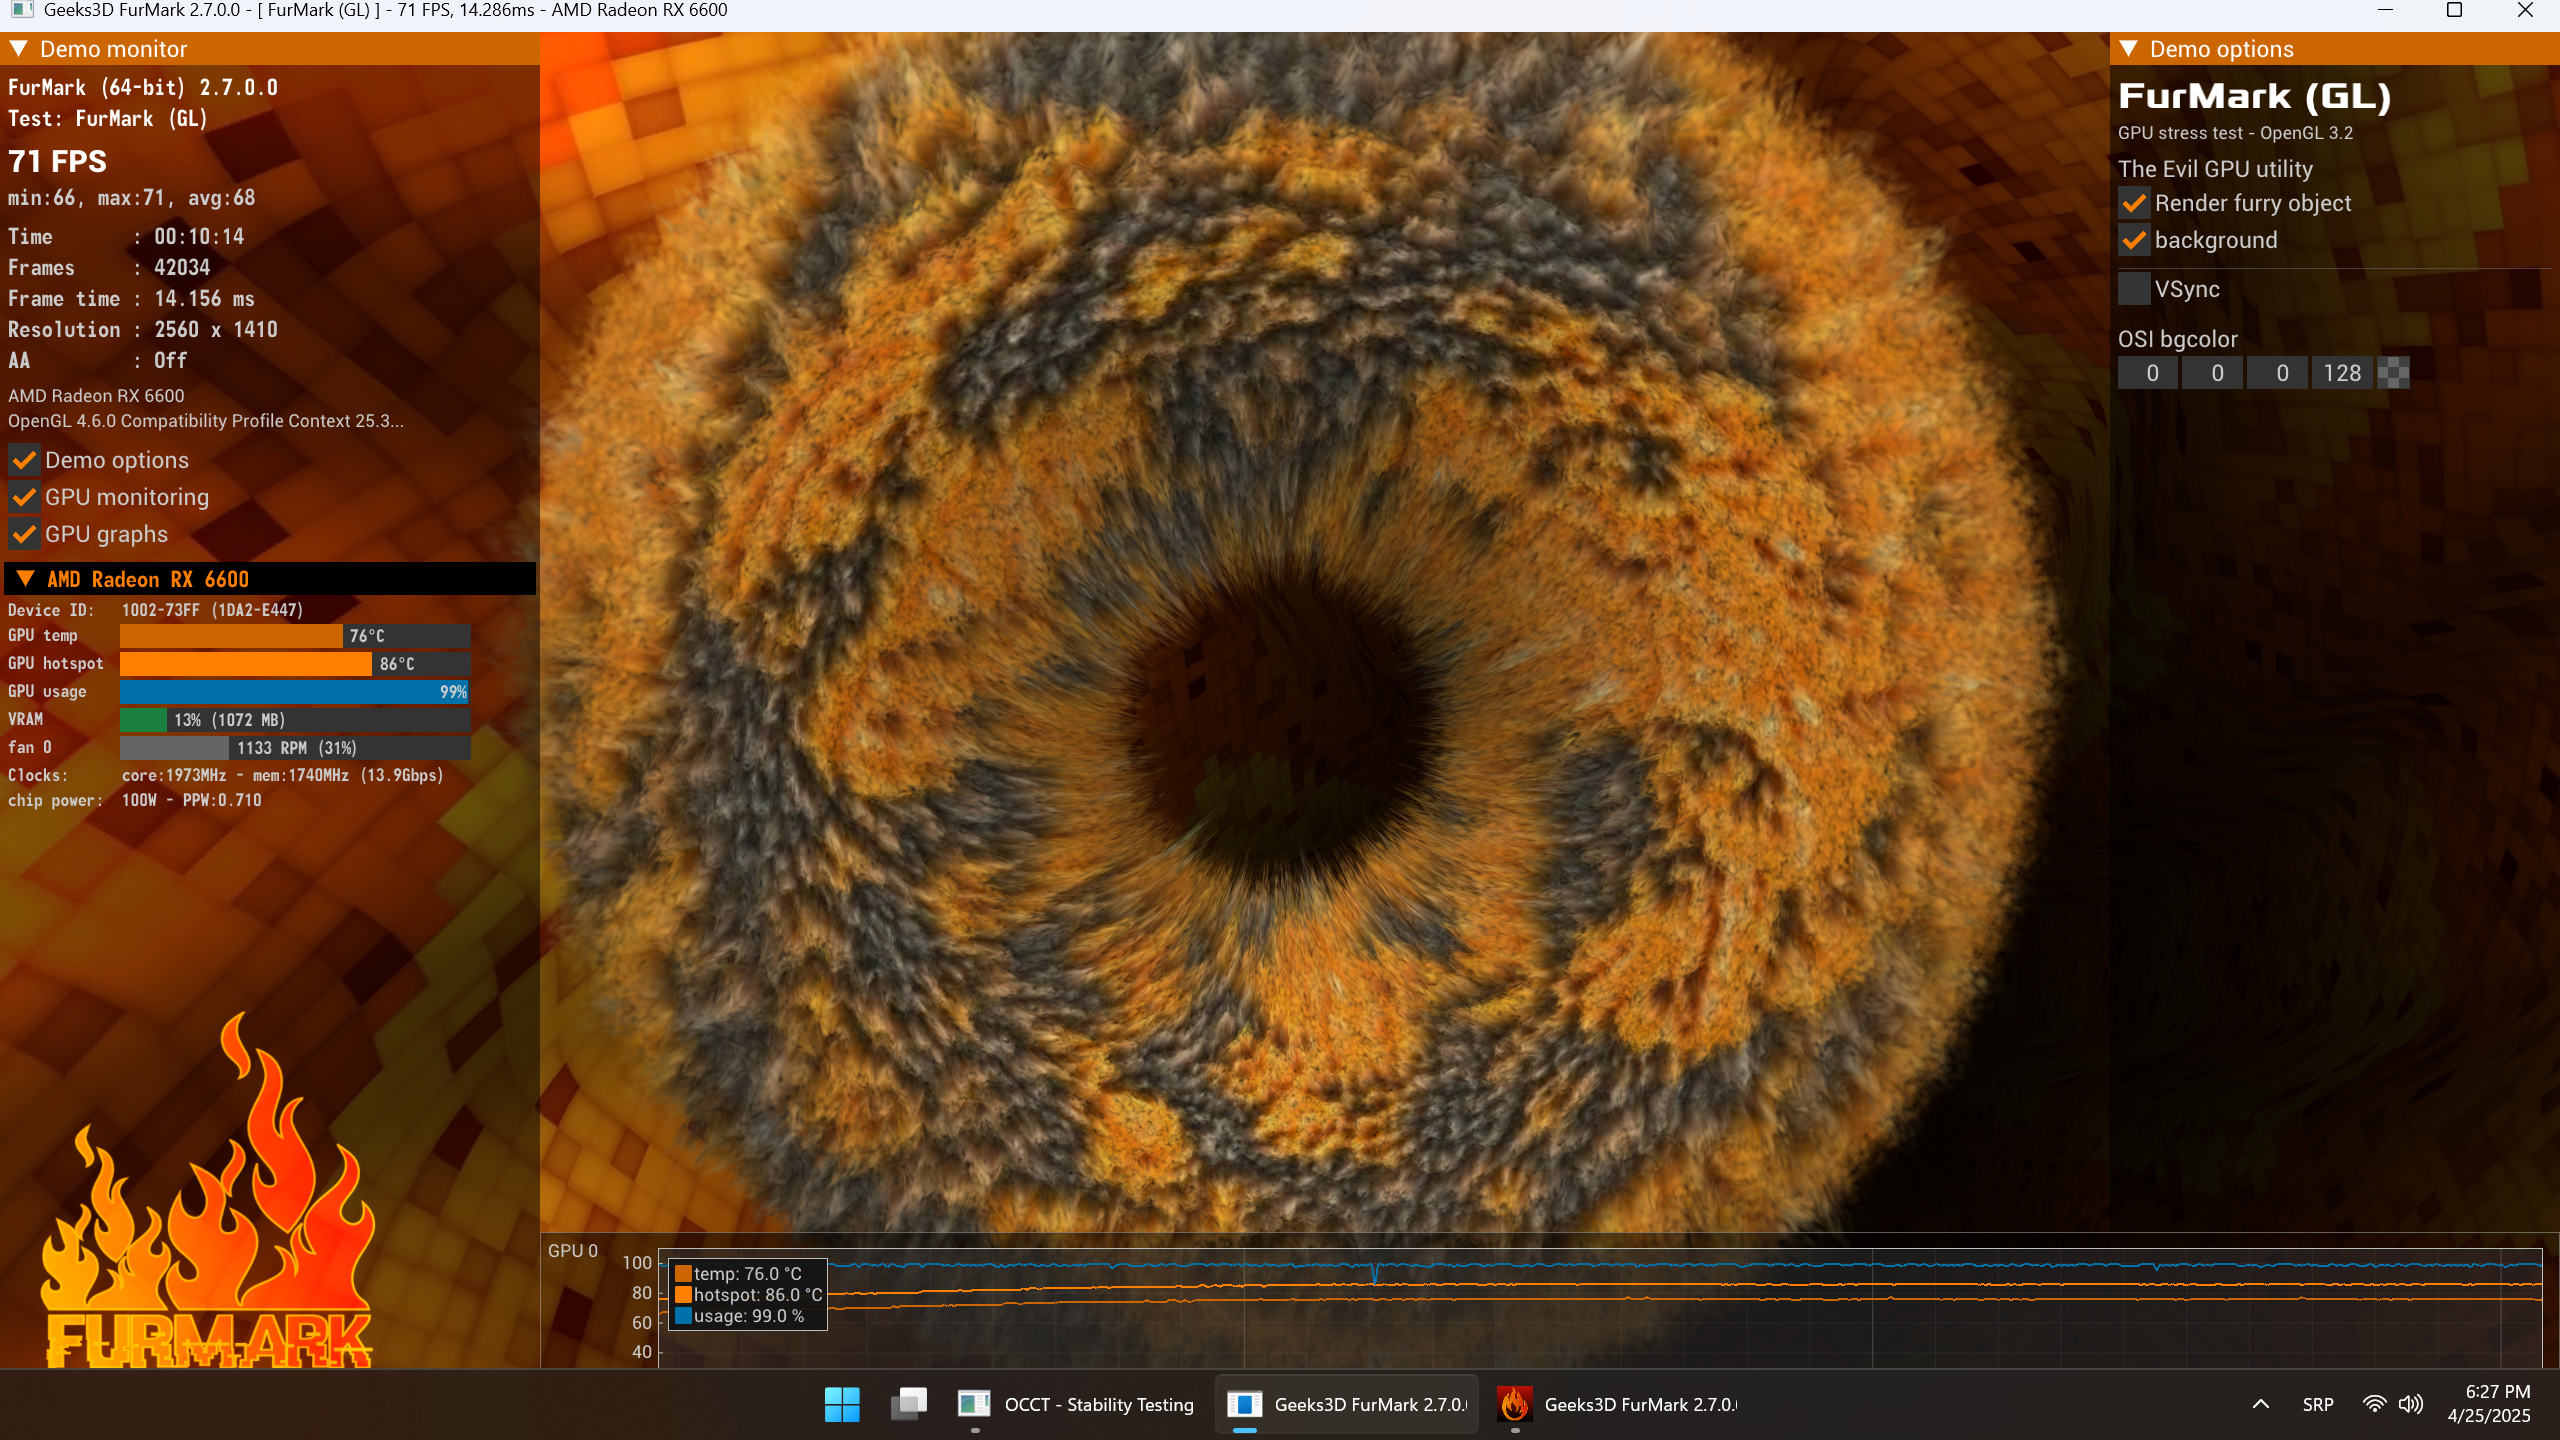Collapse the Demo monitor panel triangle
Viewport: 2560px width, 1440px height.
pyautogui.click(x=18, y=48)
